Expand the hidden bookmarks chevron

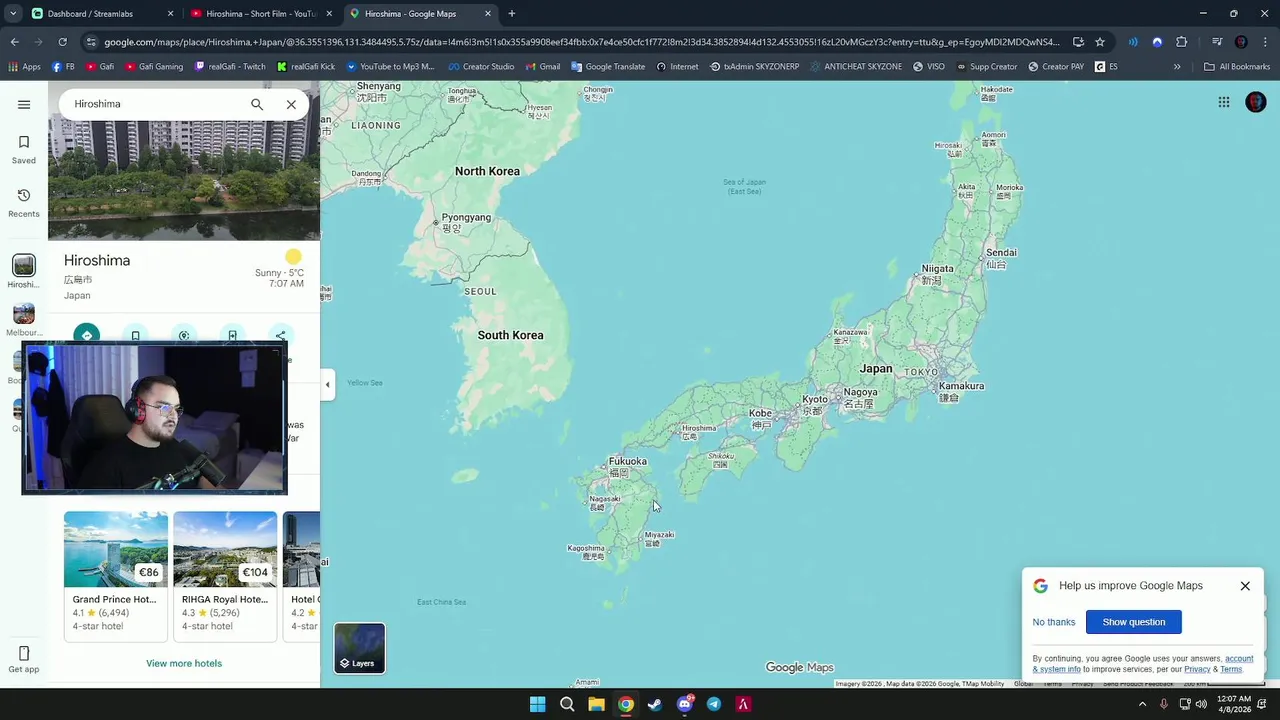[x=1177, y=67]
